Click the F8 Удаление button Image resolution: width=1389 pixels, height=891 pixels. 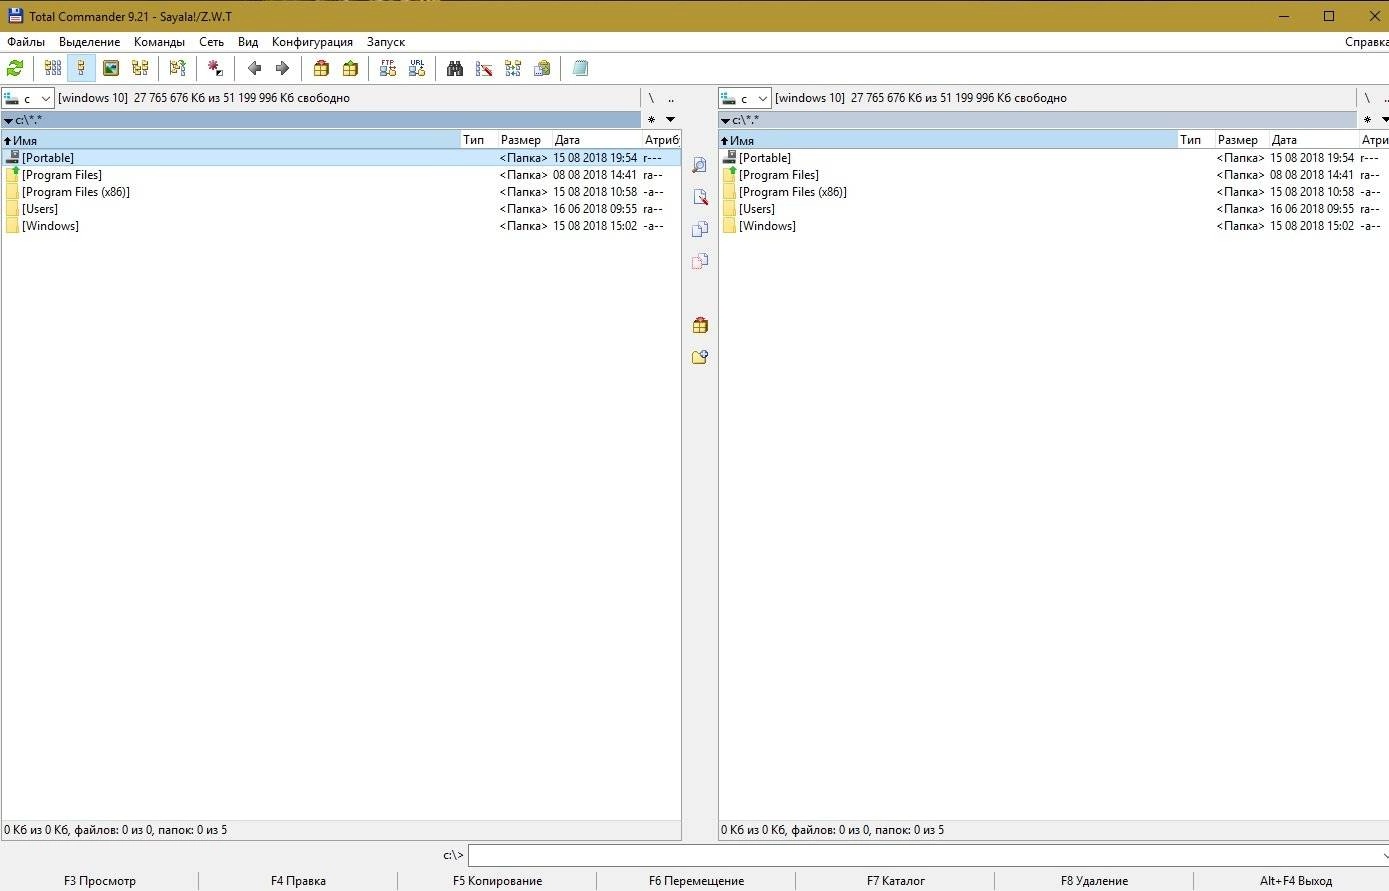click(x=1095, y=881)
